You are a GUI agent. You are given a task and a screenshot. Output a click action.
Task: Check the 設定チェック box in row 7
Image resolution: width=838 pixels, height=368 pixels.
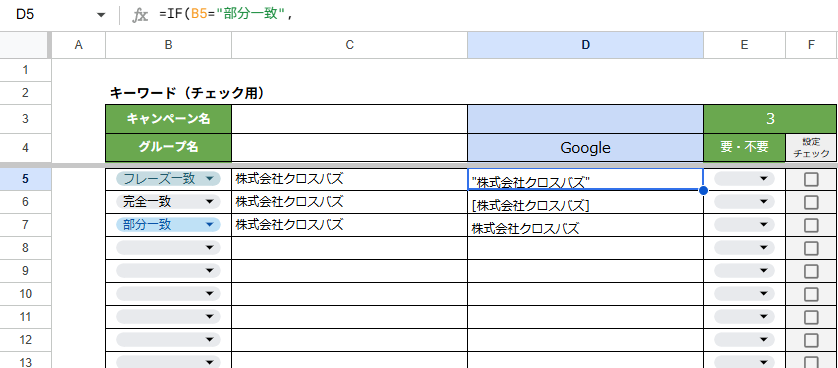coord(811,225)
